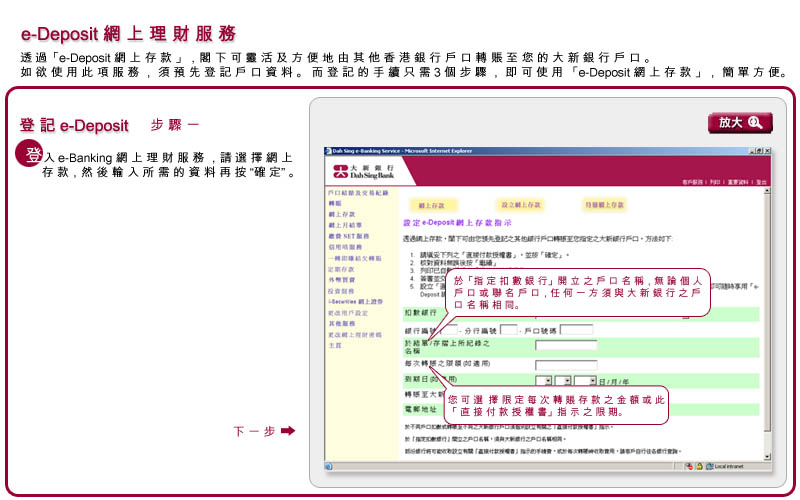Open 更改用戶設定 sidebar entry
This screenshot has height=500, width=800.
[x=348, y=313]
